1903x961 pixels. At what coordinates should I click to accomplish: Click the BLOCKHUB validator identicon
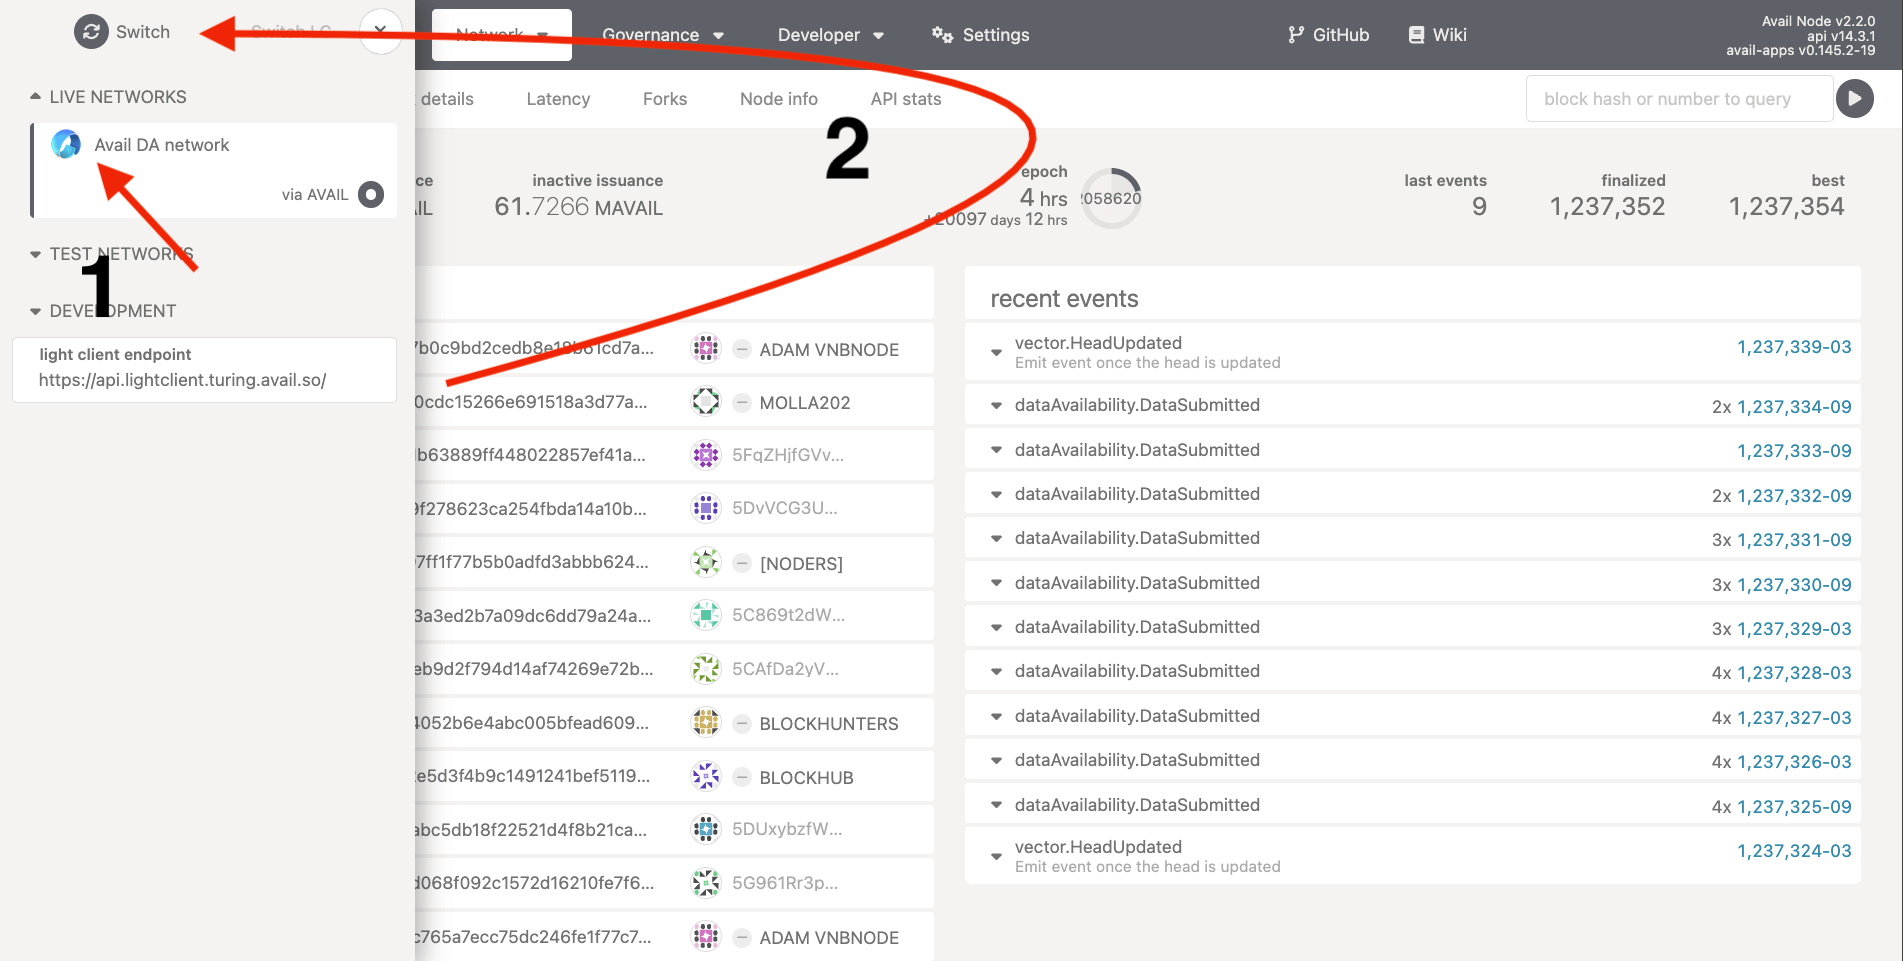point(706,777)
